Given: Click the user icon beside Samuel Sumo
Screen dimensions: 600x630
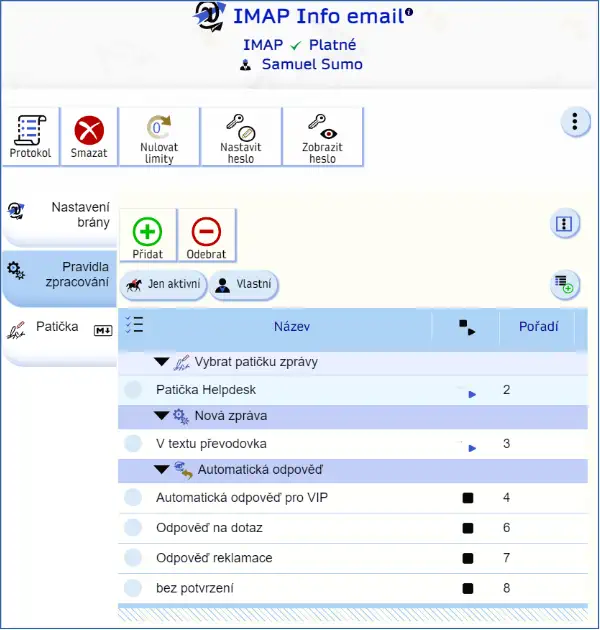Looking at the screenshot, I should (246, 65).
